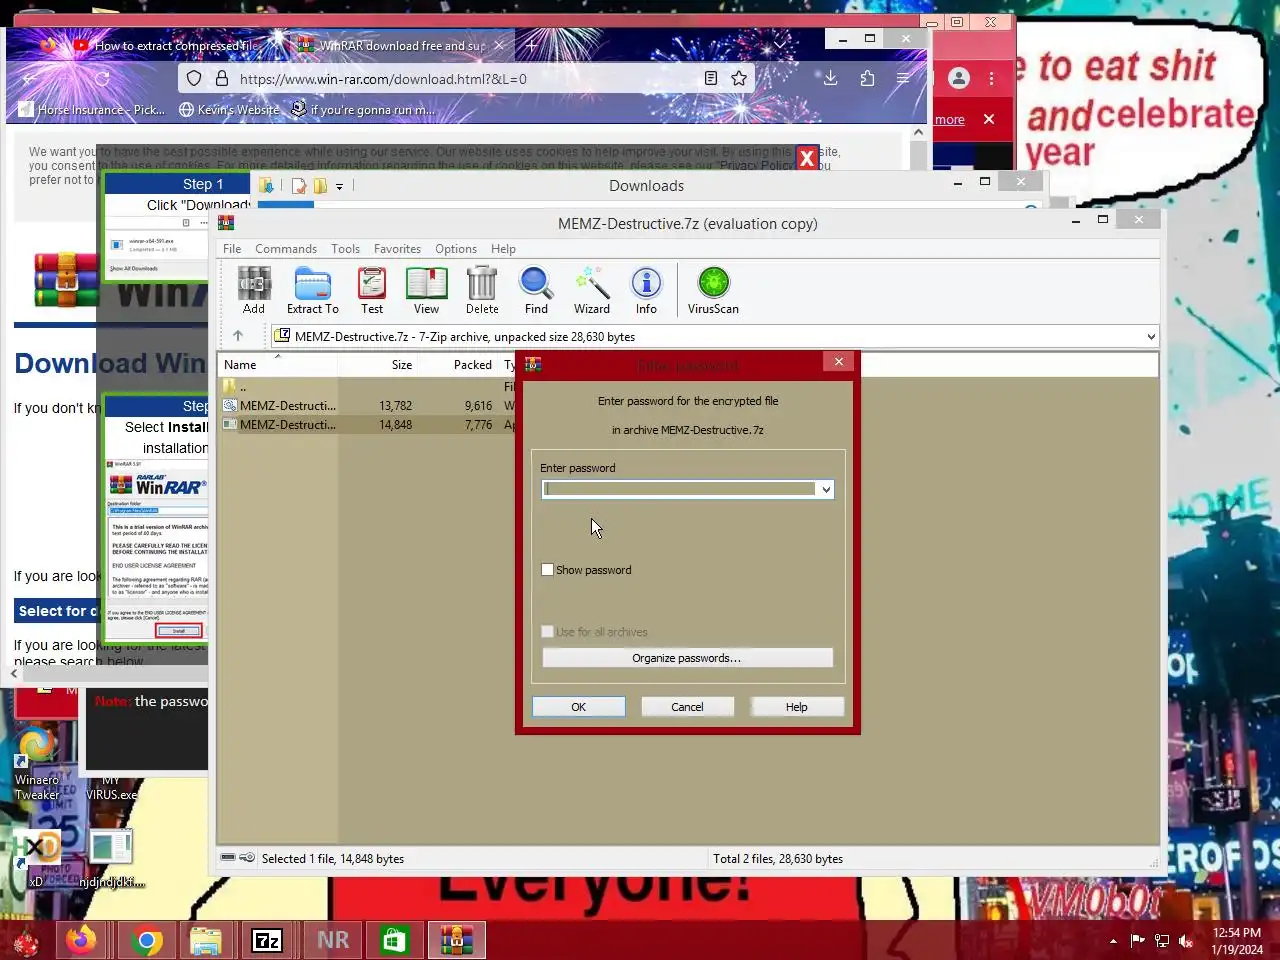Open the Wizard wand tool
The image size is (1280, 960).
click(592, 291)
